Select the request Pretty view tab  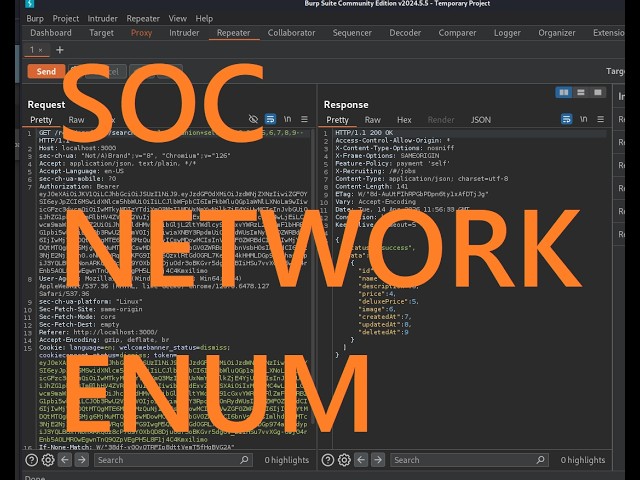[41, 120]
